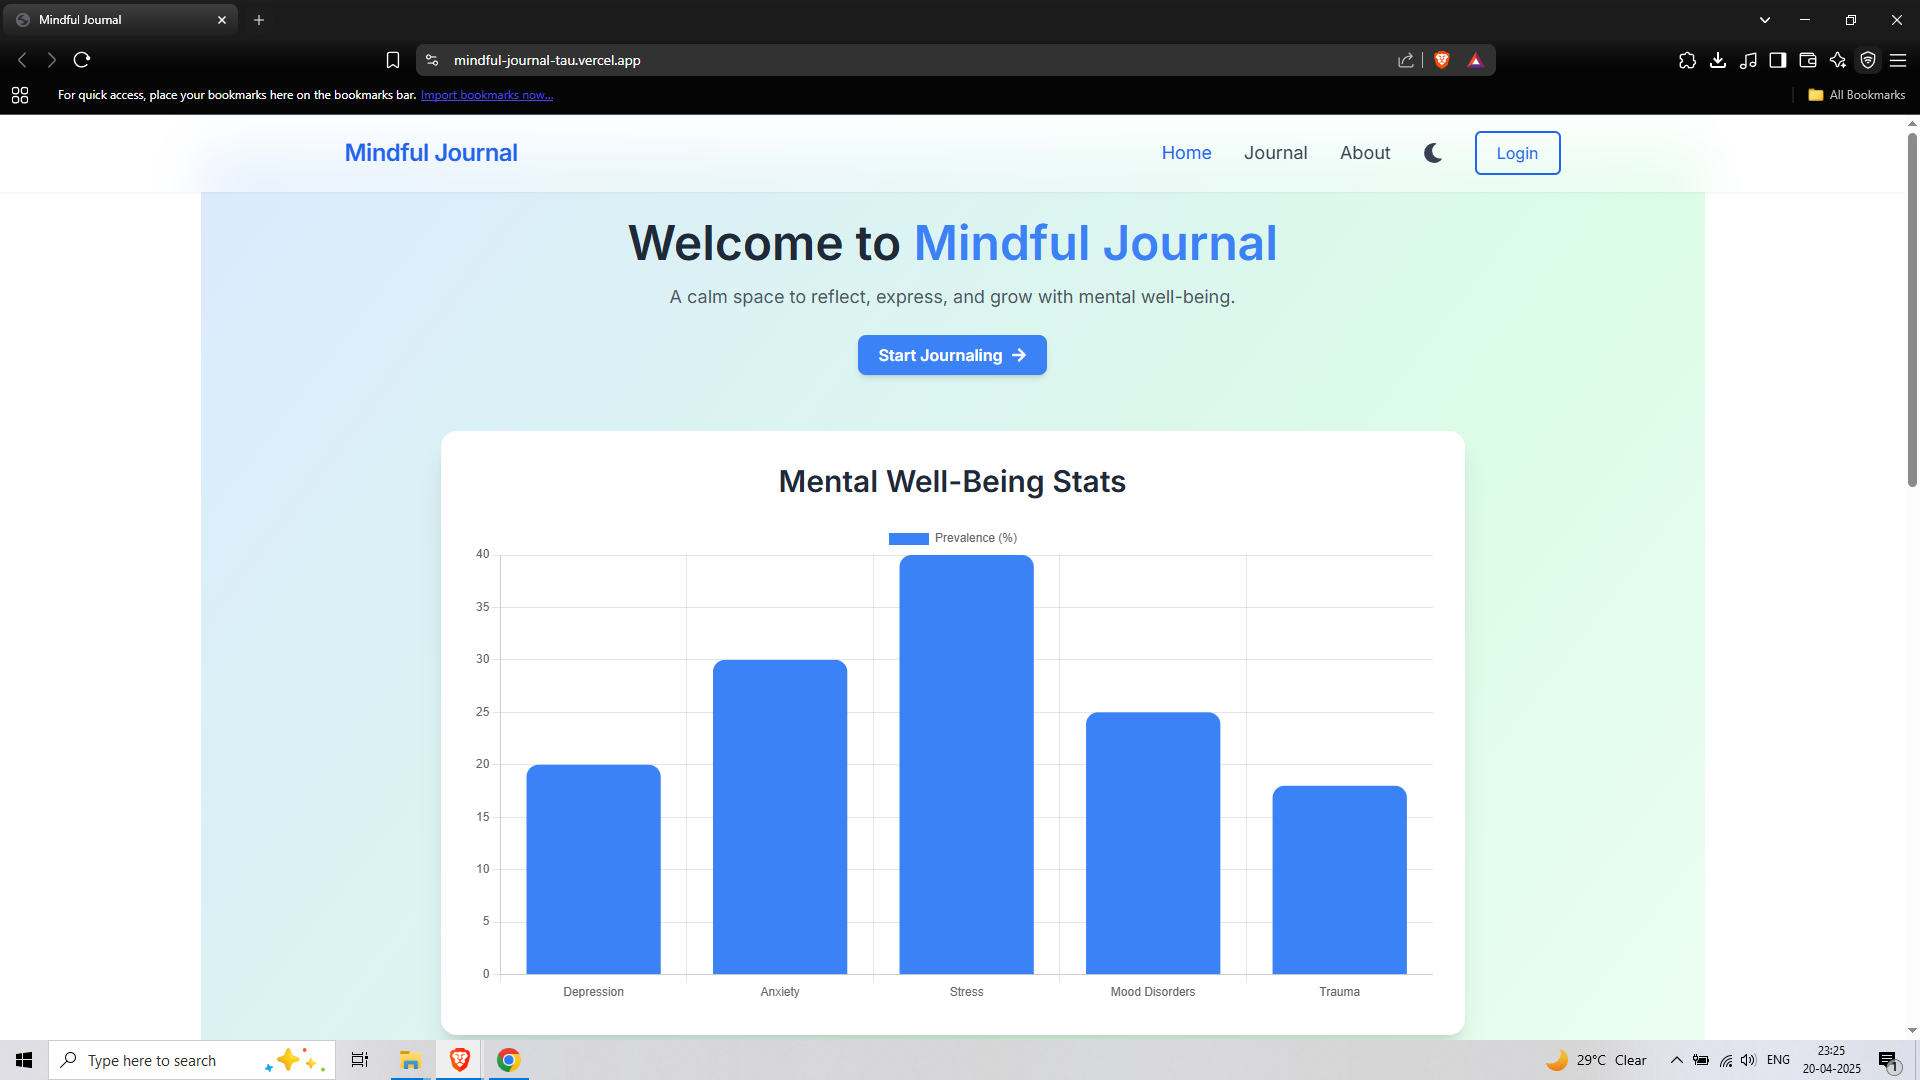Expand tab search dropdown arrow
The width and height of the screenshot is (1920, 1080).
click(x=1765, y=20)
